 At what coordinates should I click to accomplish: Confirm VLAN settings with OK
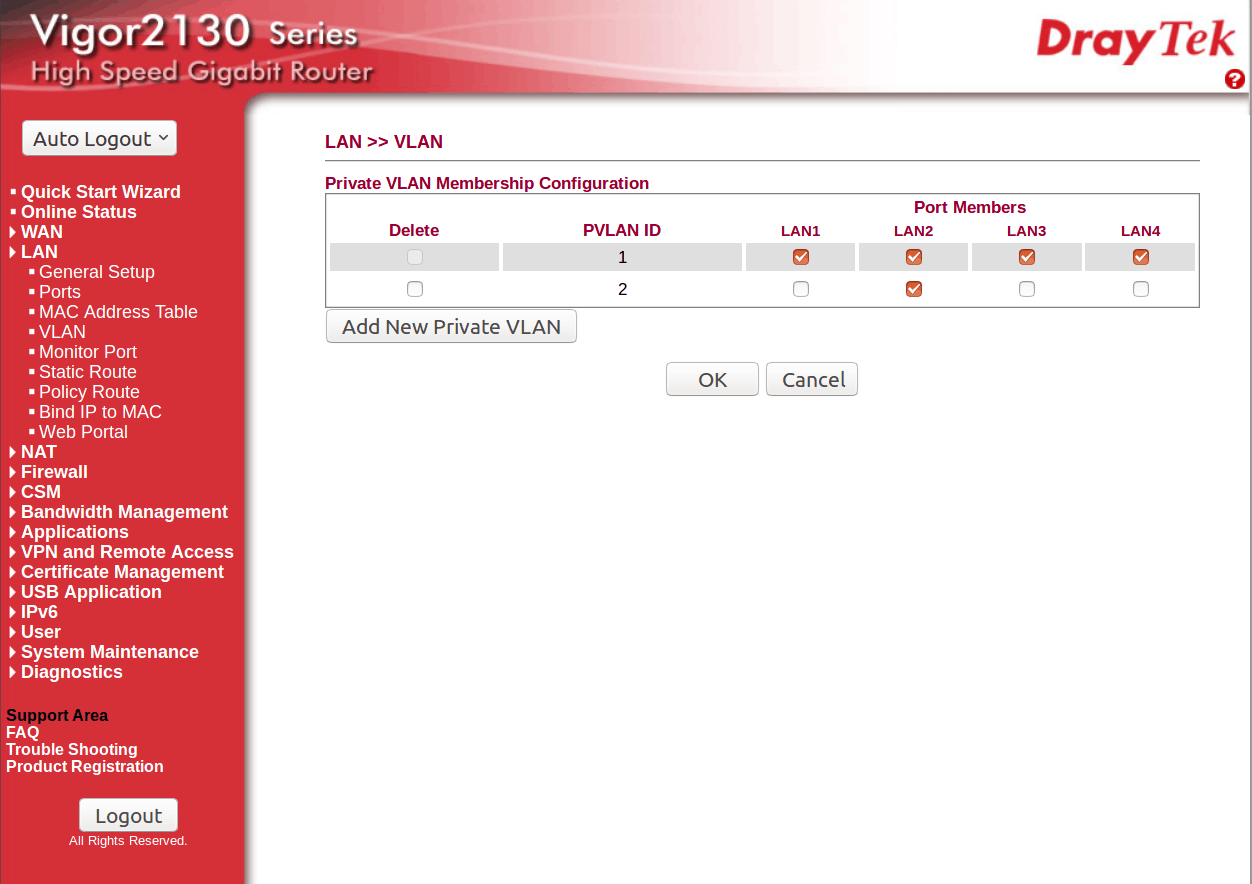tap(712, 379)
